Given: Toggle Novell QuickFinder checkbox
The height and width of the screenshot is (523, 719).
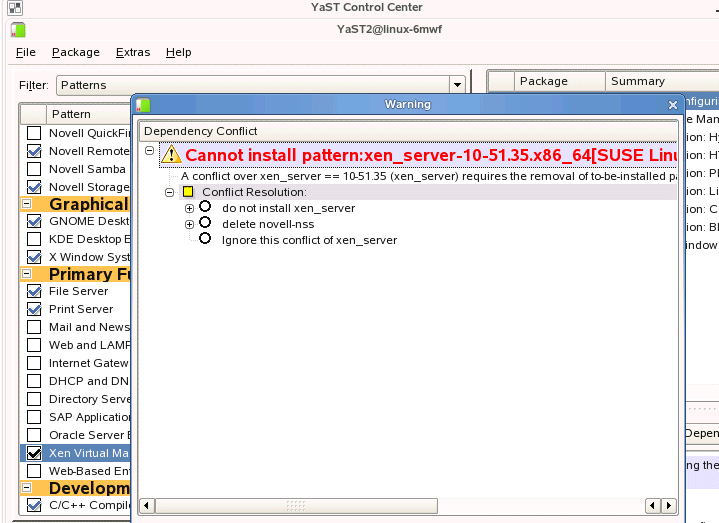Looking at the screenshot, I should pos(34,133).
